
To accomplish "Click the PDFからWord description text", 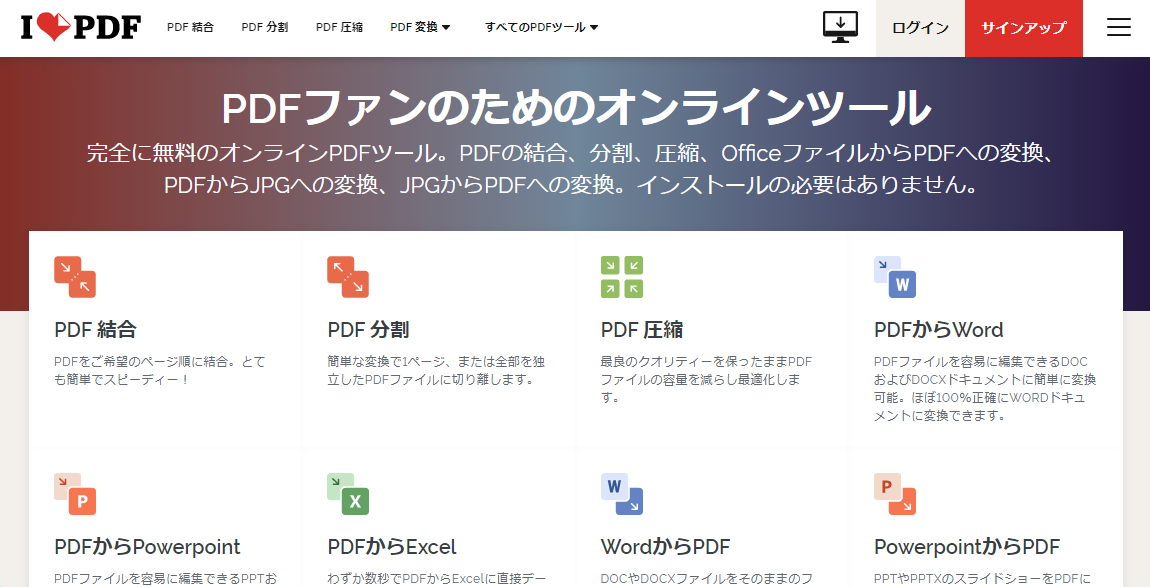I will tap(985, 388).
